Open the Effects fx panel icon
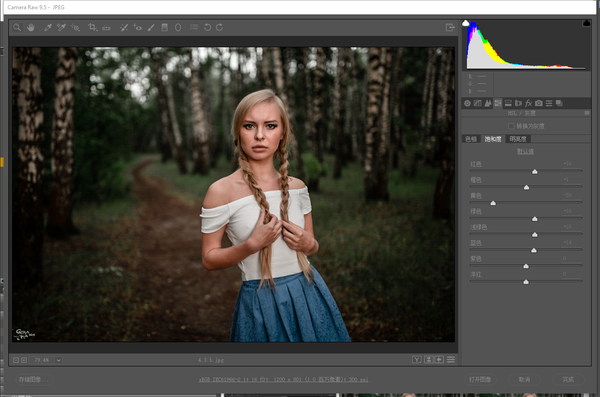Image resolution: width=600 pixels, height=397 pixels. click(x=528, y=103)
